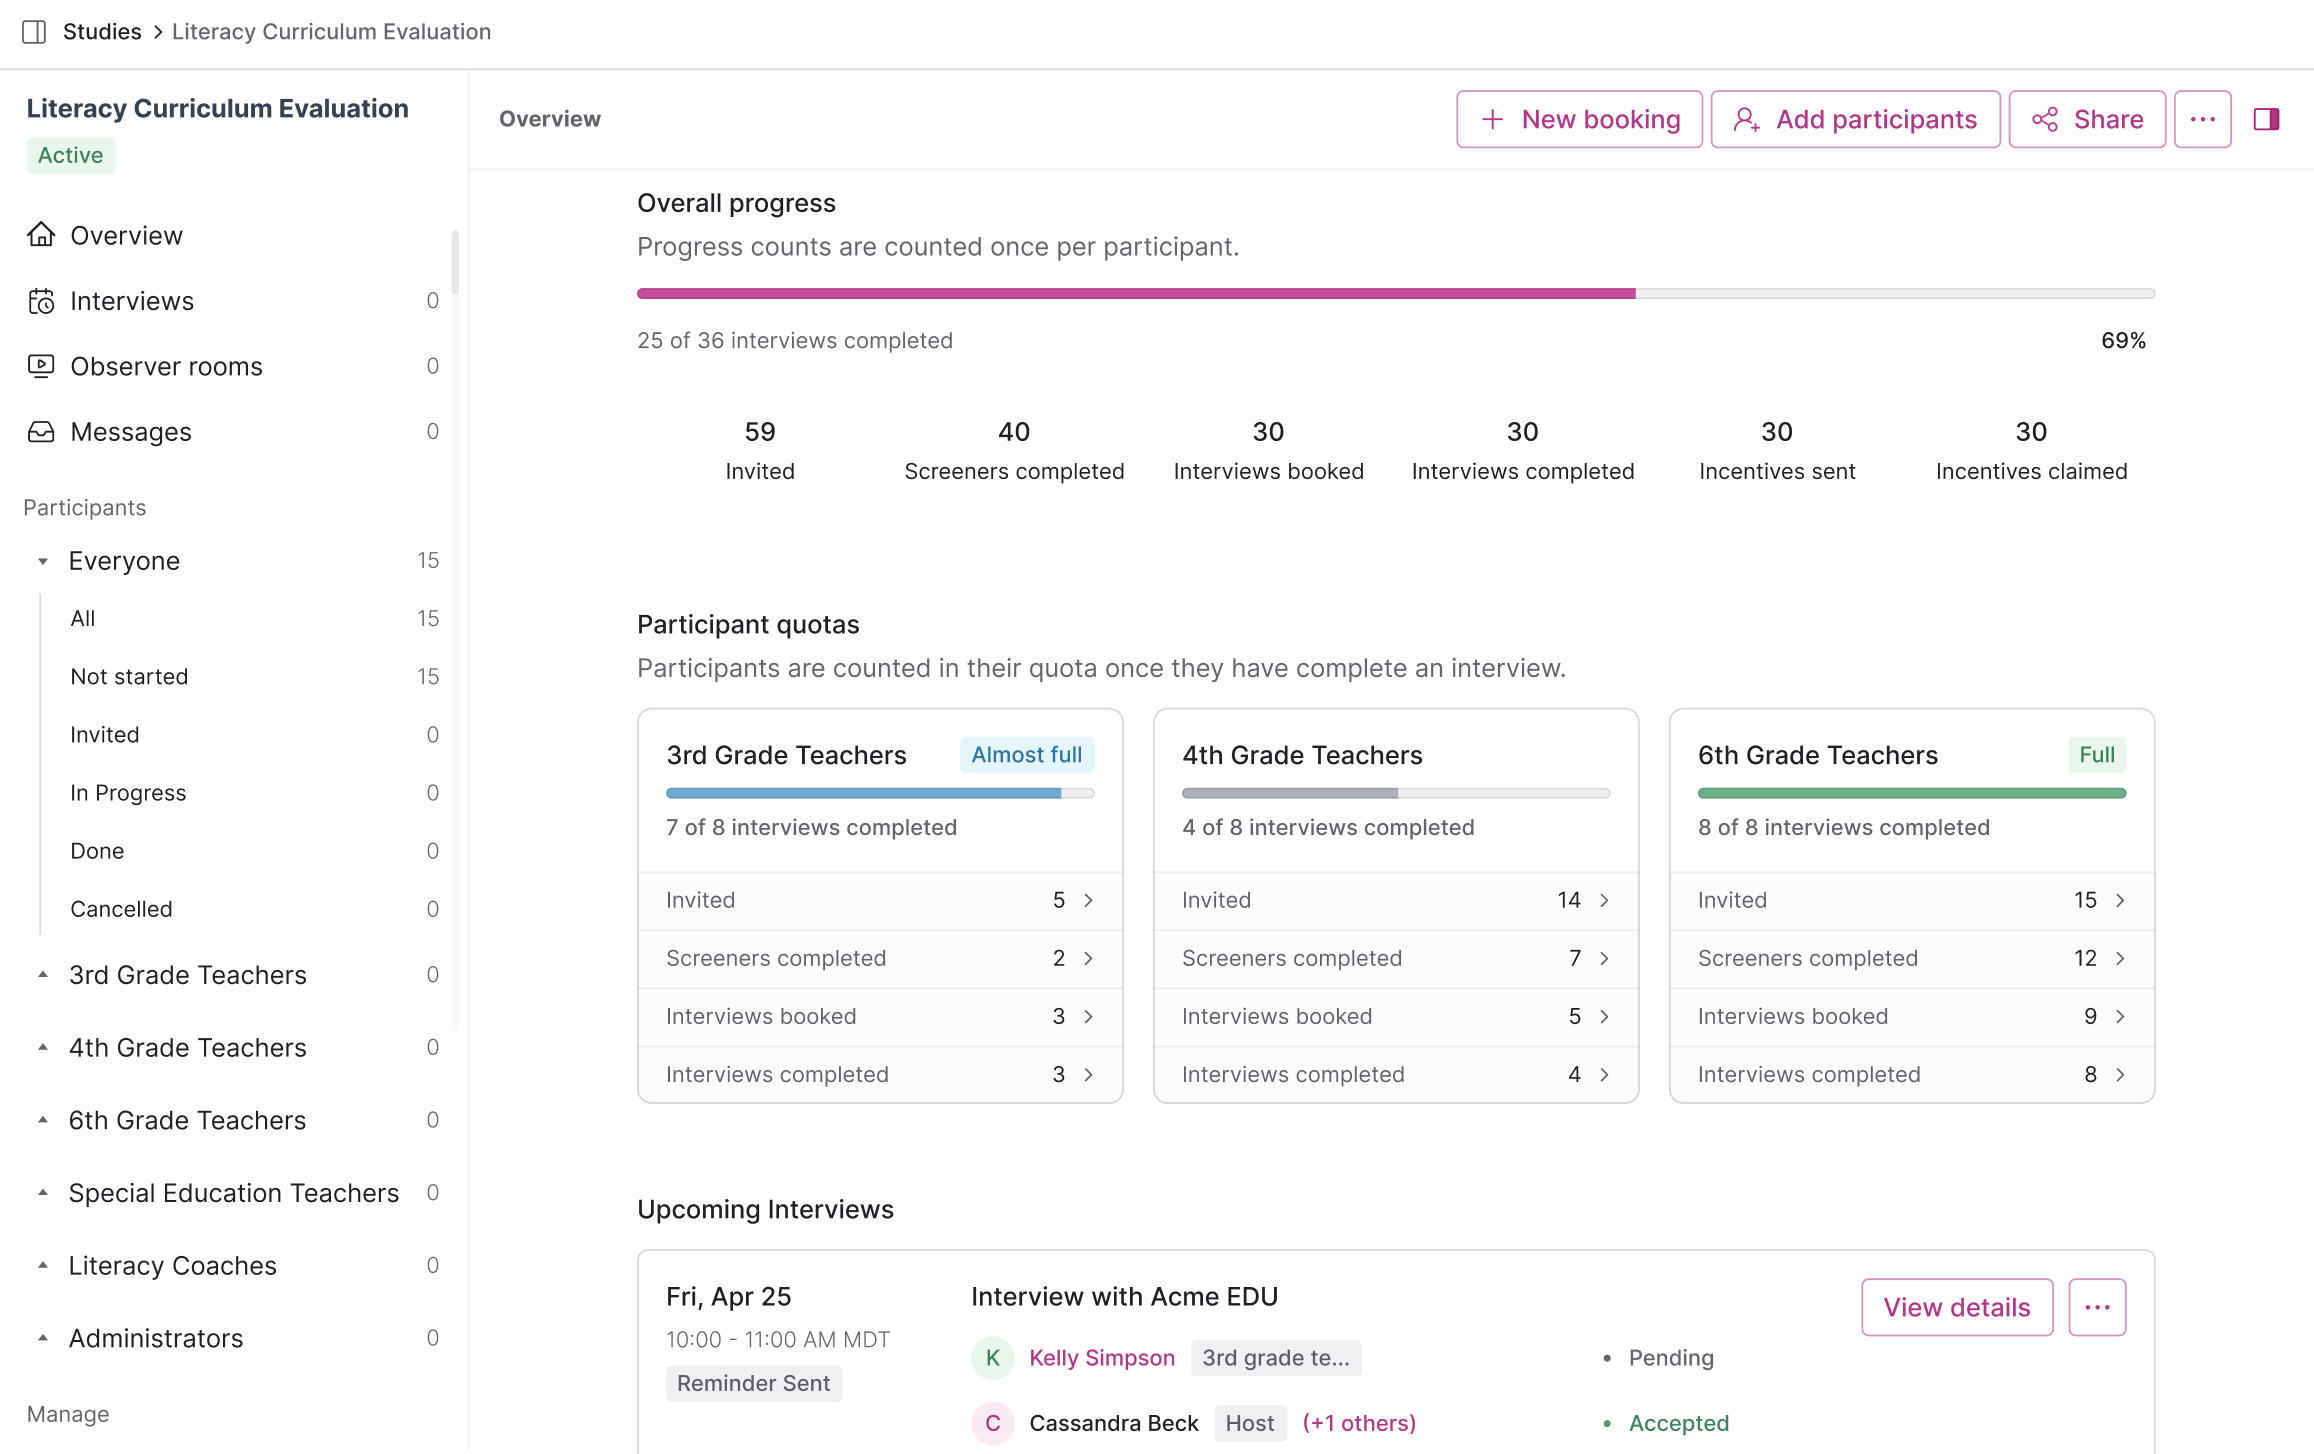
Task: Click the New booking button
Action: click(1579, 119)
